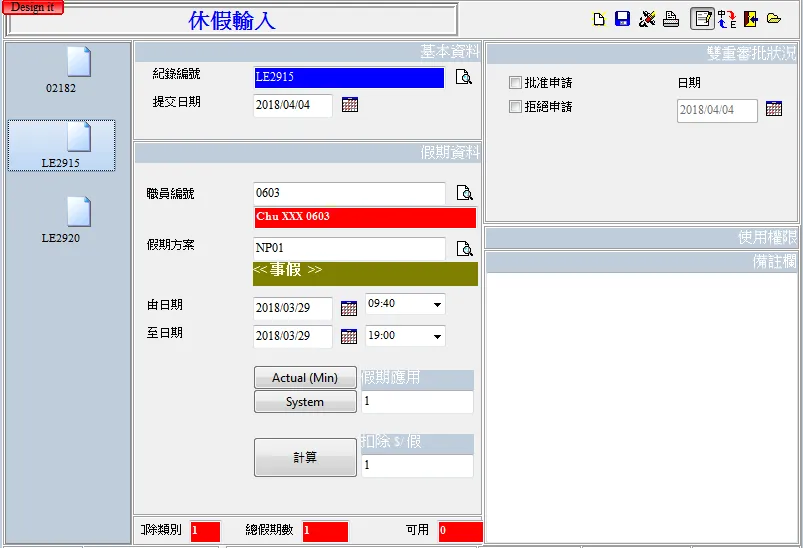Viewport: 803px width, 548px height.
Task: Expand the 19:00 end time dropdown
Action: (437, 337)
